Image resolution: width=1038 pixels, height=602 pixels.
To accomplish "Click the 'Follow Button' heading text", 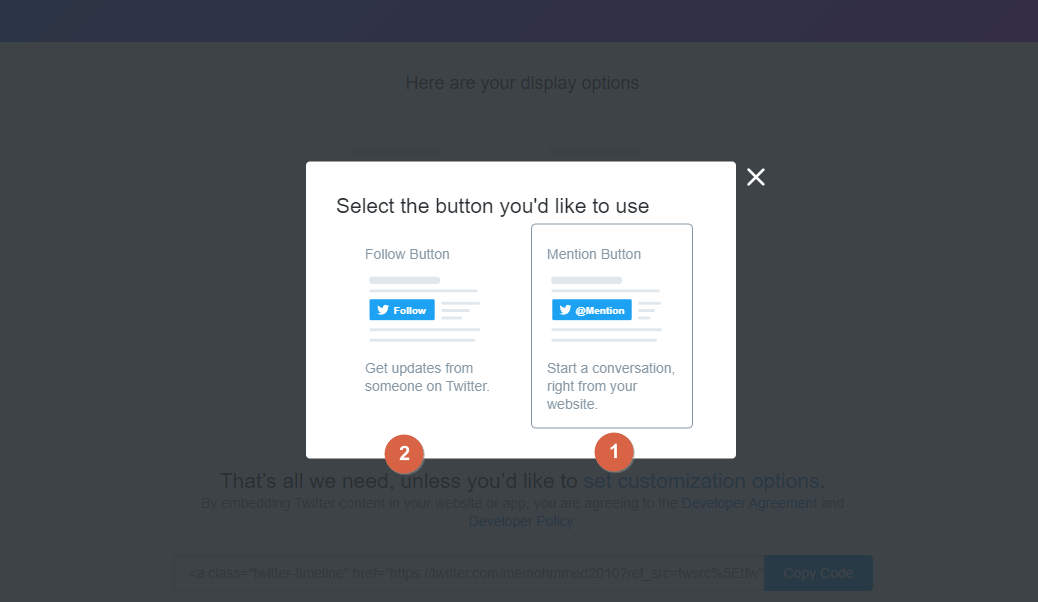I will 407,254.
